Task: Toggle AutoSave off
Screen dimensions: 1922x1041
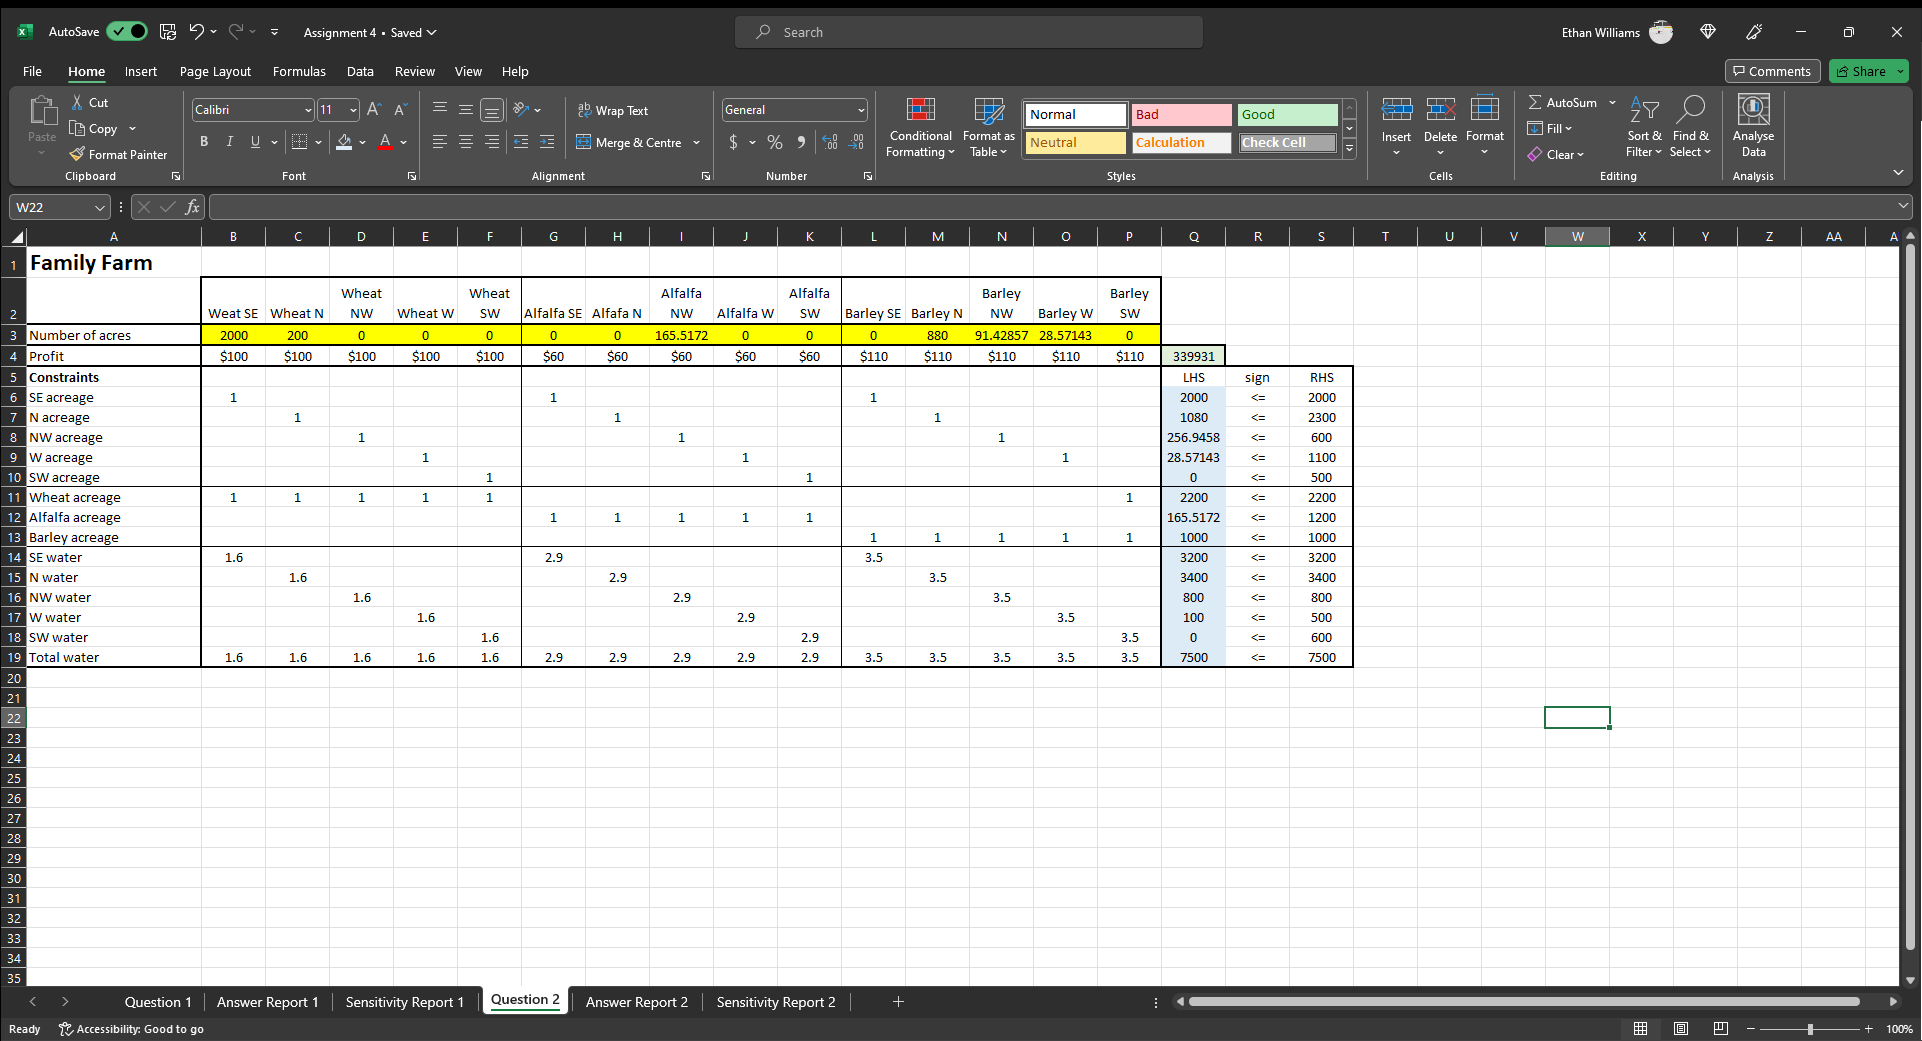Action: point(127,31)
